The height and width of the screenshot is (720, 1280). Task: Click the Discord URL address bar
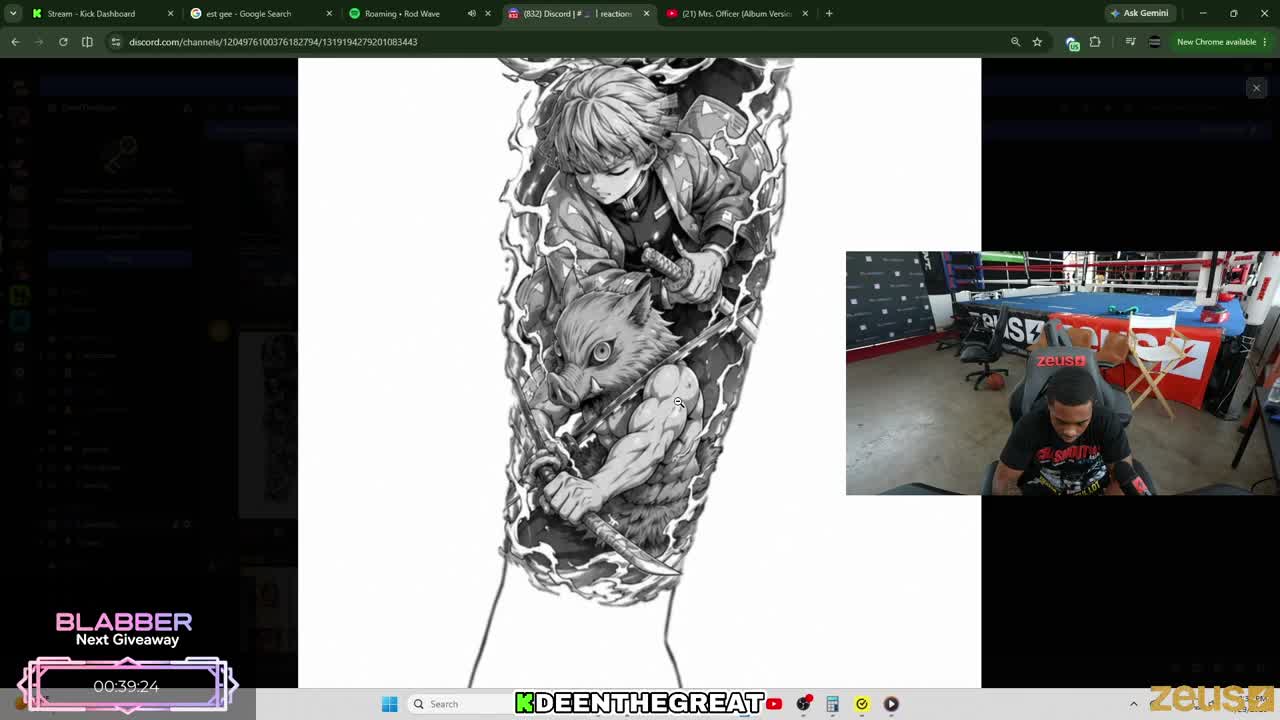pos(560,42)
